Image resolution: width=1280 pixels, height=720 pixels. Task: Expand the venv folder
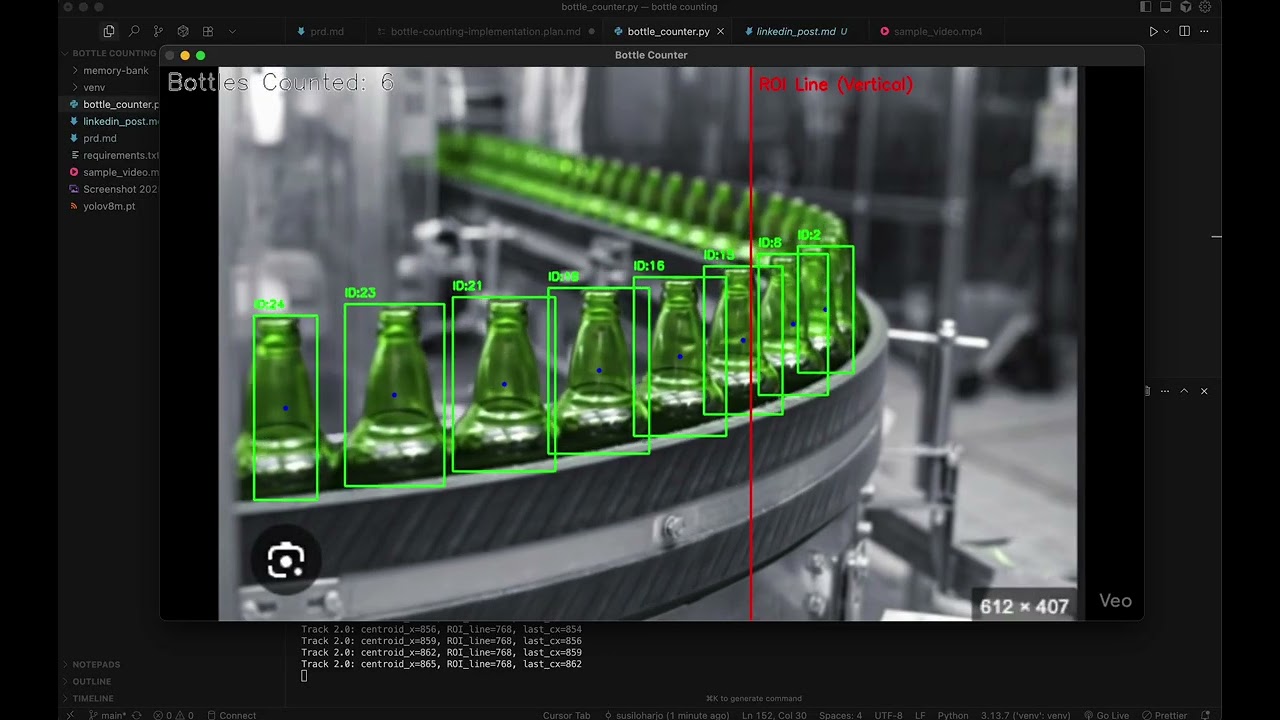click(109, 87)
